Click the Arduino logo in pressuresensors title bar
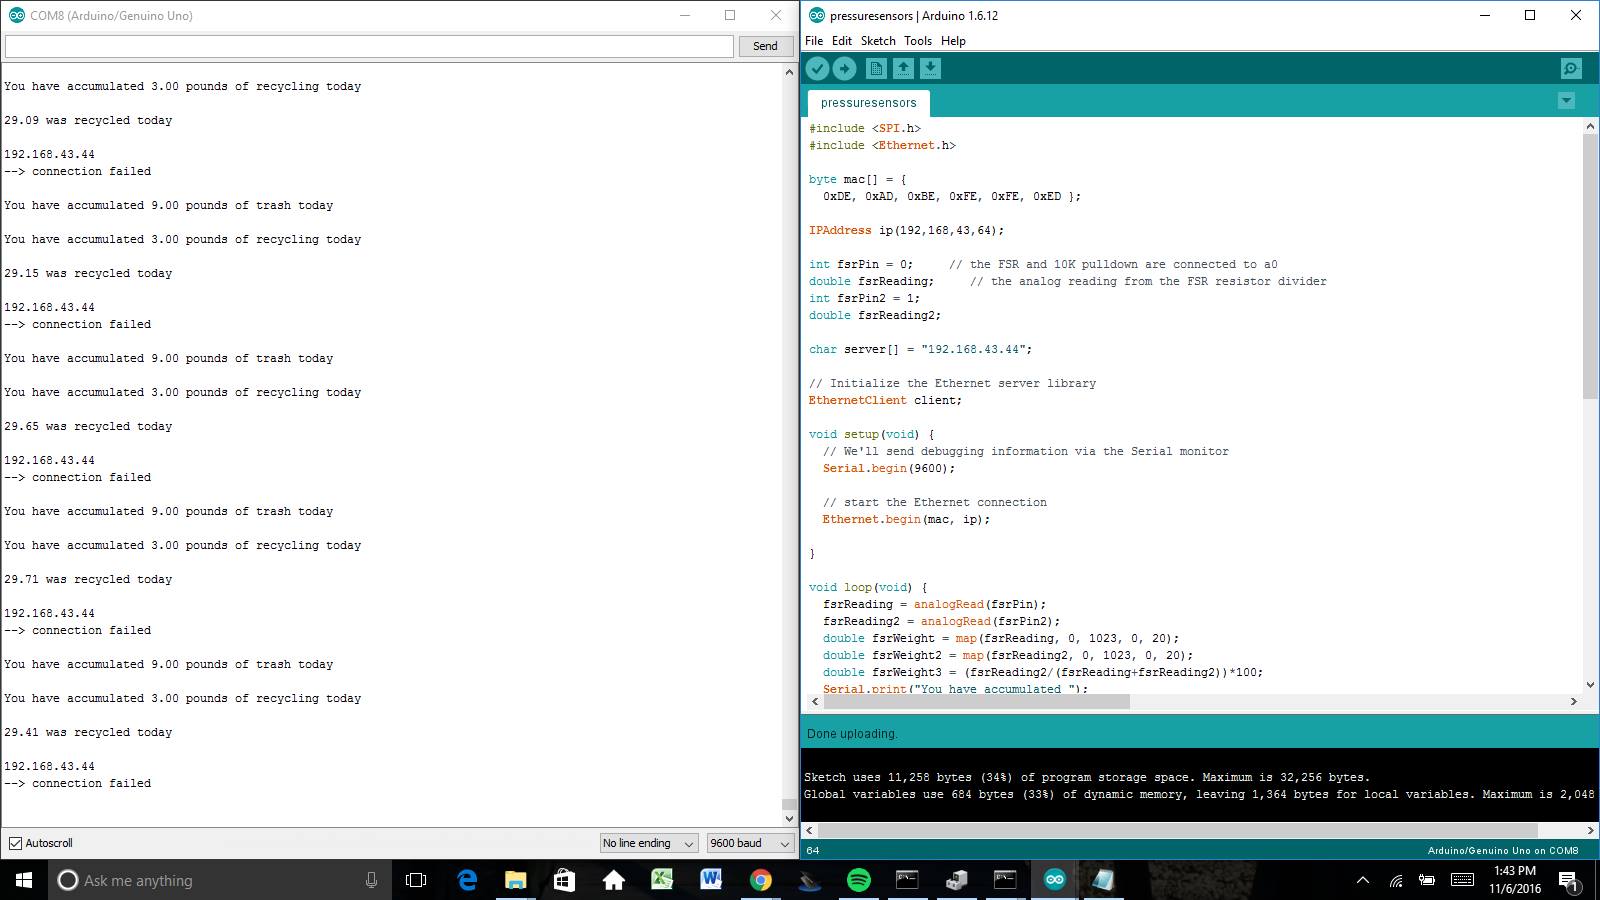This screenshot has width=1600, height=900. pos(816,15)
